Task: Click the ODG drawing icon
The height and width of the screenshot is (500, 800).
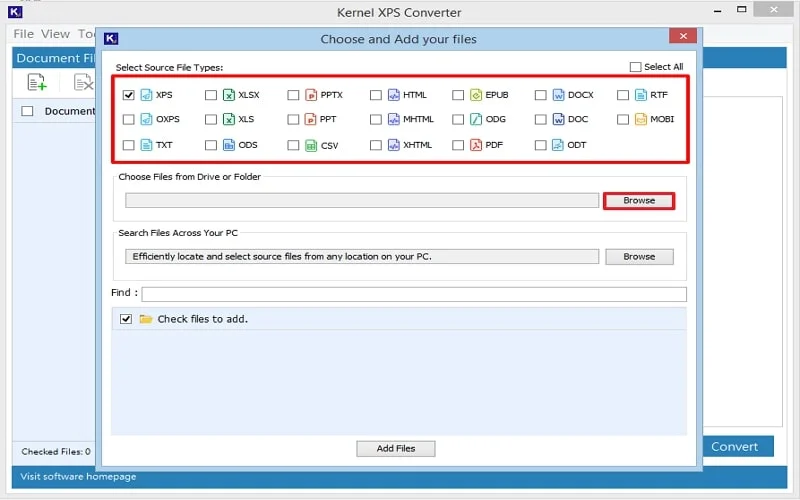Action: tap(476, 119)
